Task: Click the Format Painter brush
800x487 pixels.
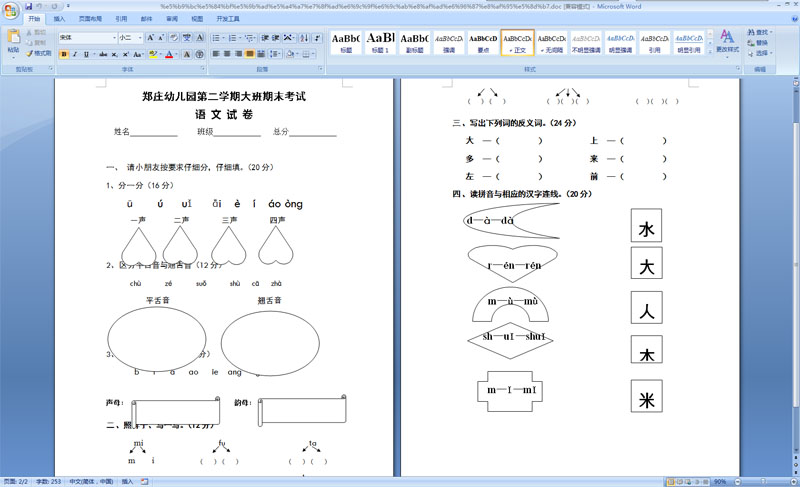Action: [30, 53]
